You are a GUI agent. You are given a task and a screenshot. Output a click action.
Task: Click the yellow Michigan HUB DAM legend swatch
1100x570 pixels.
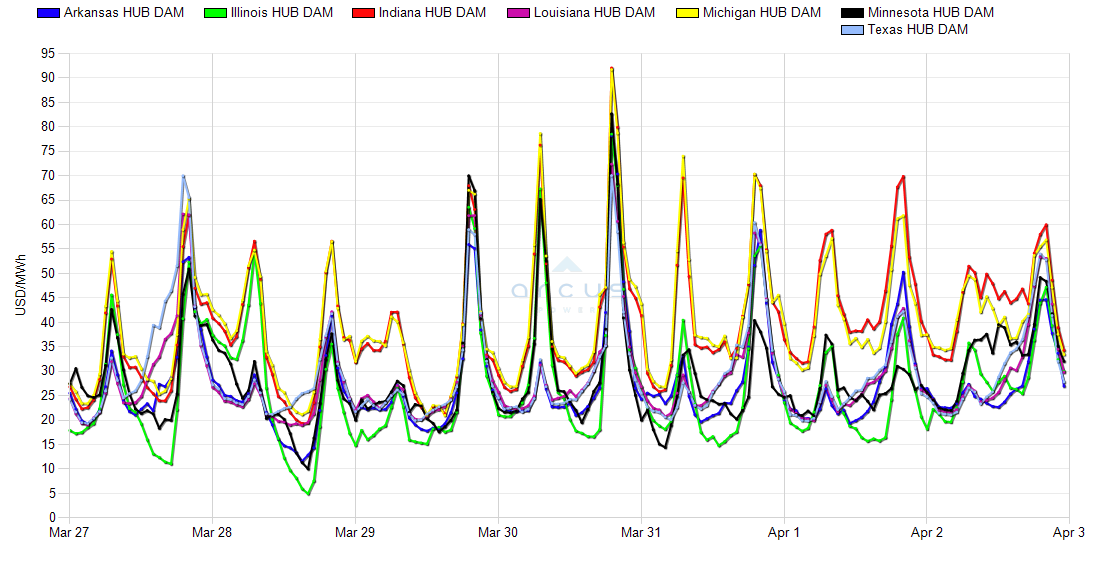(x=688, y=13)
